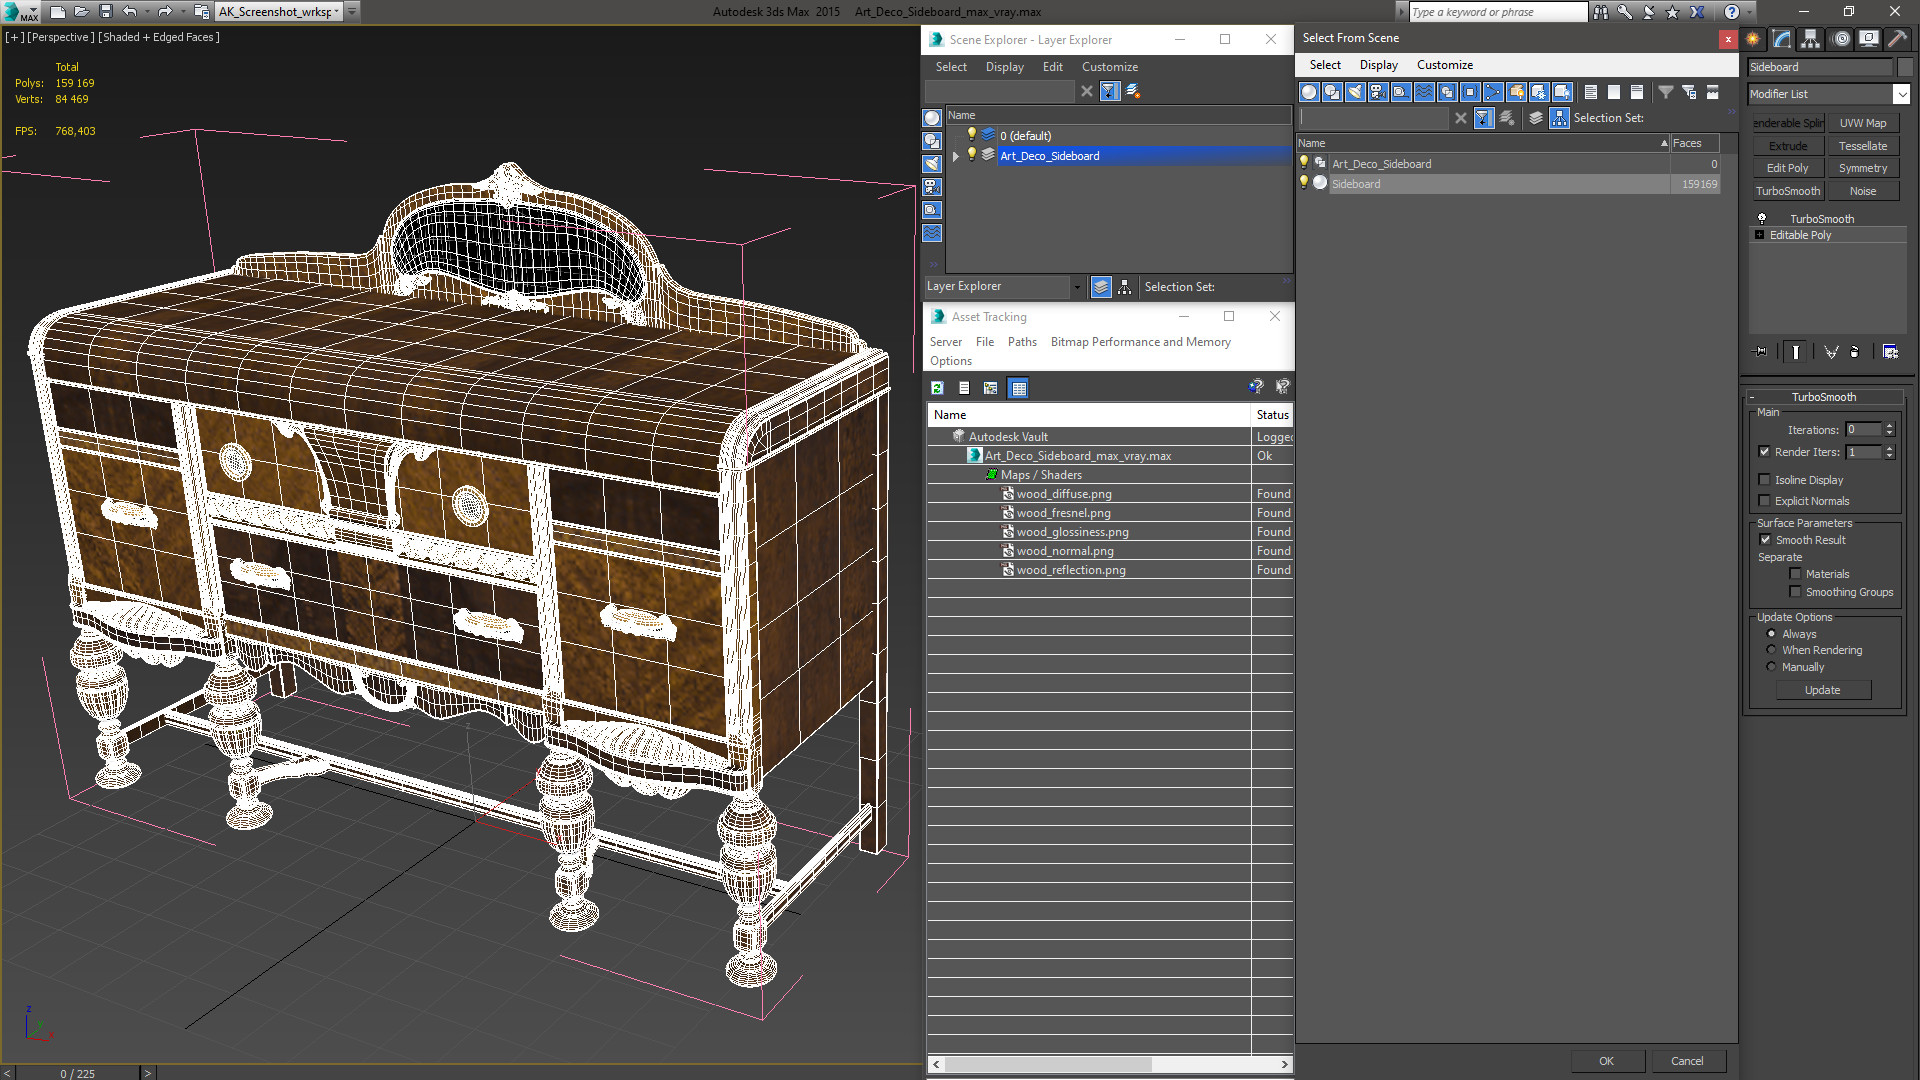
Task: Toggle cameras filter in Scene Explorer sidebar
Action: click(x=932, y=187)
